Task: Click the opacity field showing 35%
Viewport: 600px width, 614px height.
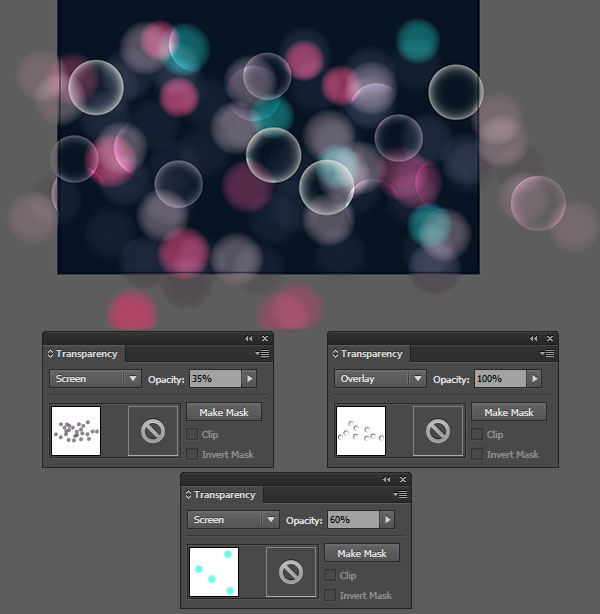Action: (x=215, y=379)
